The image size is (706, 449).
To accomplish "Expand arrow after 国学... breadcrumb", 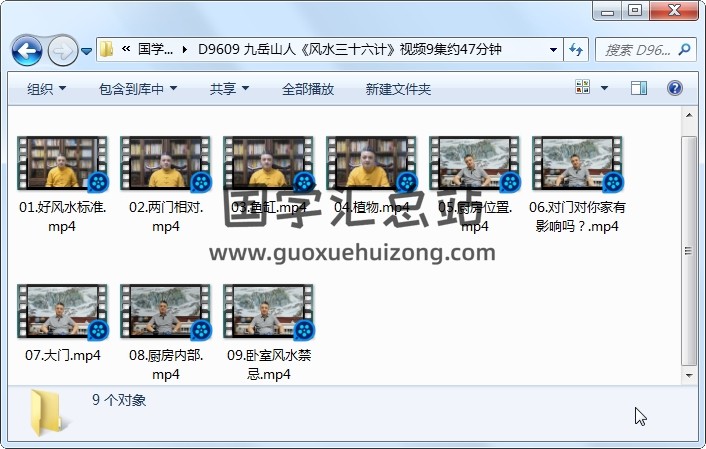I will pyautogui.click(x=185, y=49).
